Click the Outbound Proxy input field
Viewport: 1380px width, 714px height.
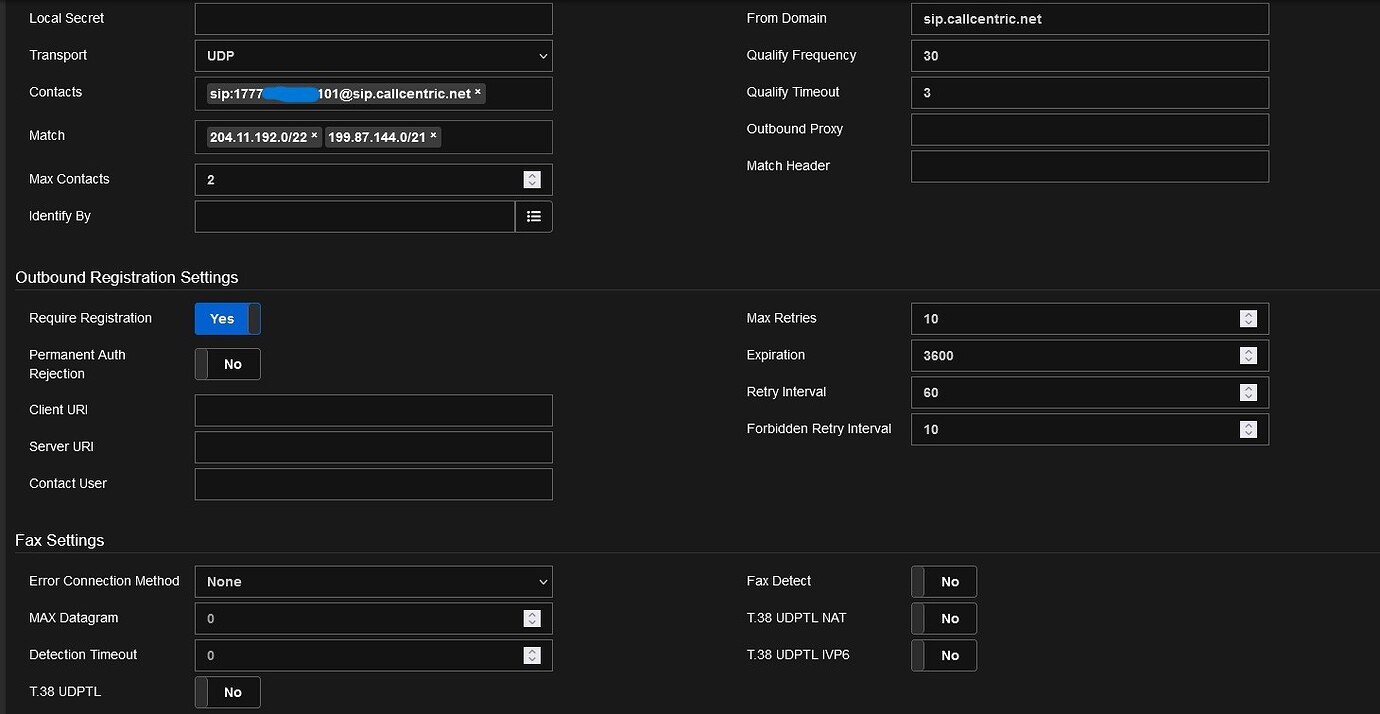[1089, 129]
